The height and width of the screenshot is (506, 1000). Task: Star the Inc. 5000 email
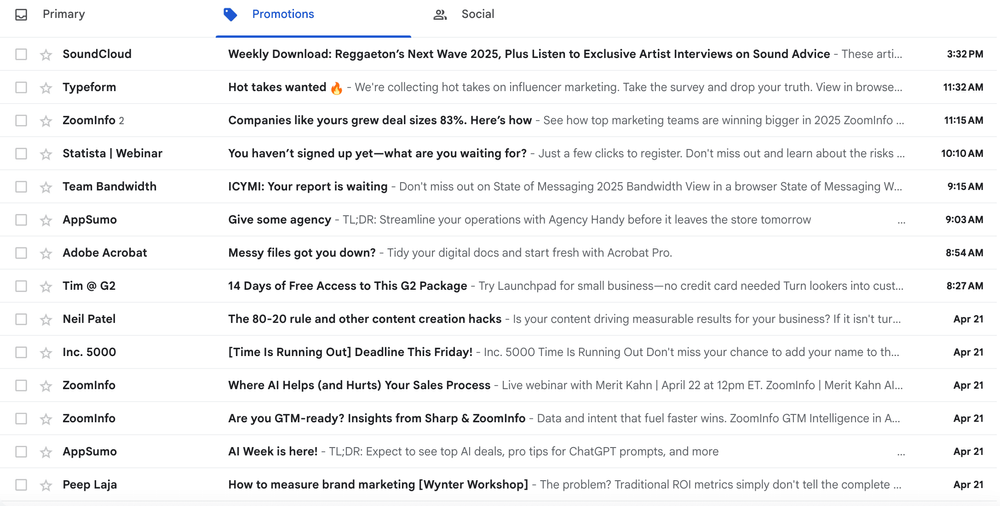click(x=46, y=353)
